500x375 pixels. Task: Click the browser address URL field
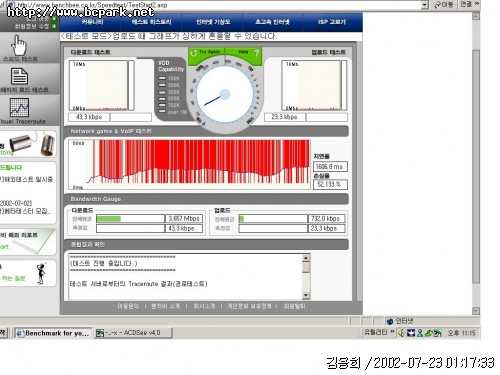click(x=218, y=5)
